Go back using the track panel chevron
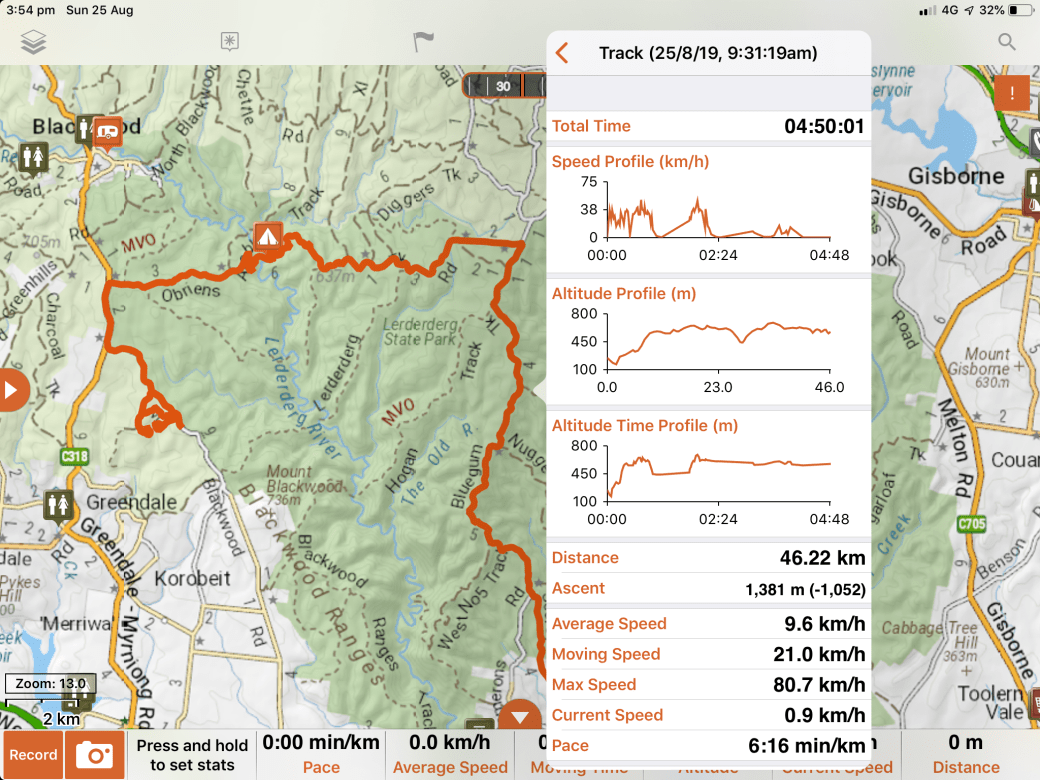This screenshot has width=1040, height=780. tap(562, 53)
